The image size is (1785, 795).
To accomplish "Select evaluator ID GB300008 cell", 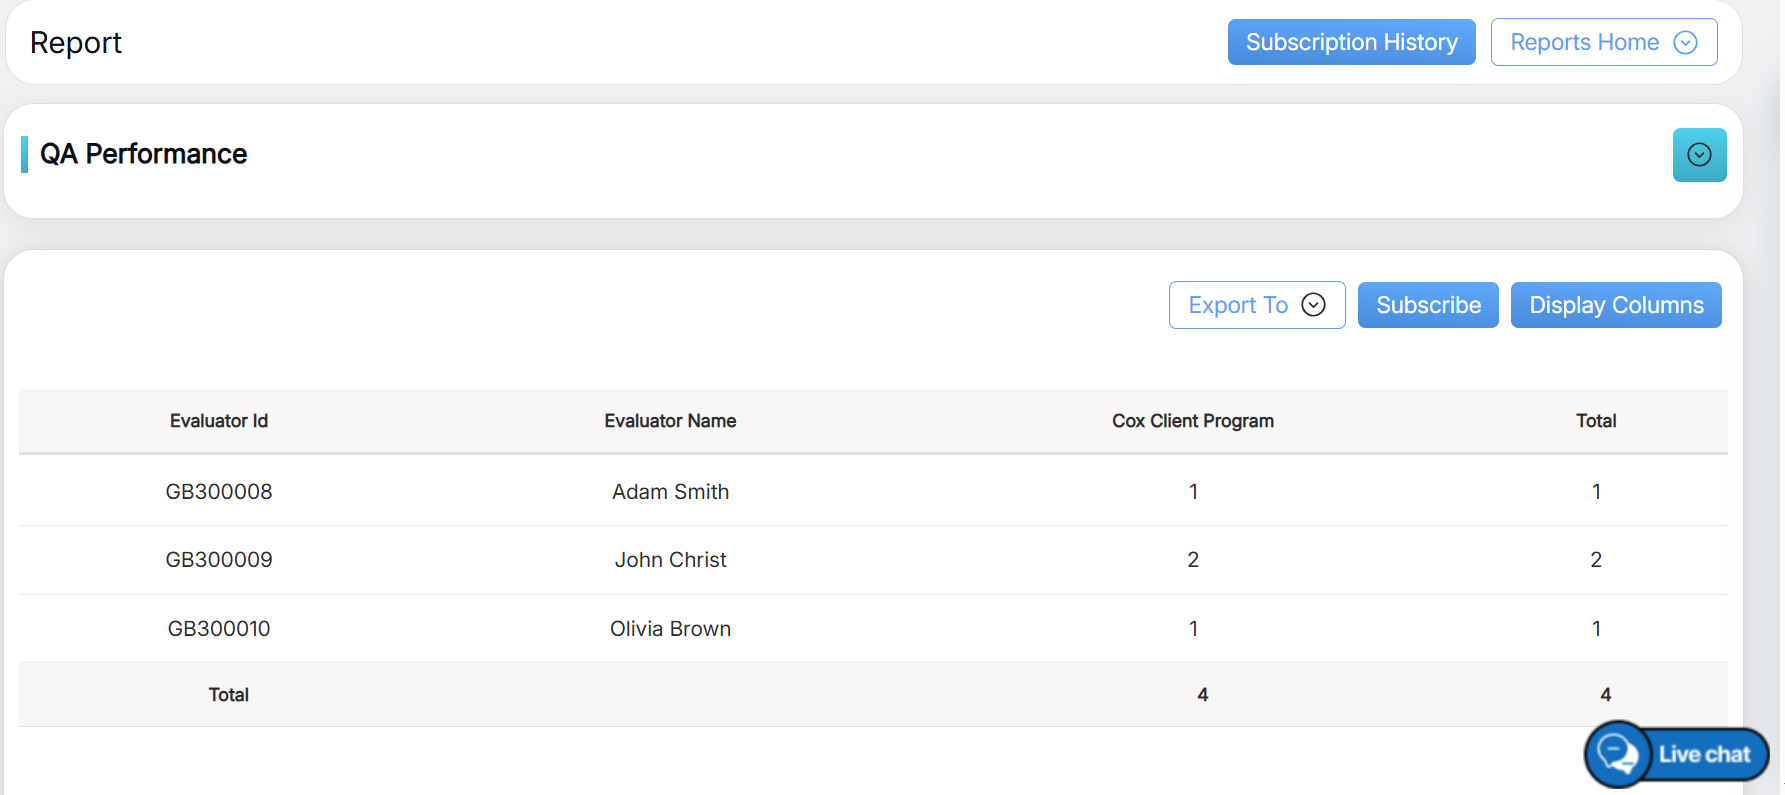I will coord(219,492).
